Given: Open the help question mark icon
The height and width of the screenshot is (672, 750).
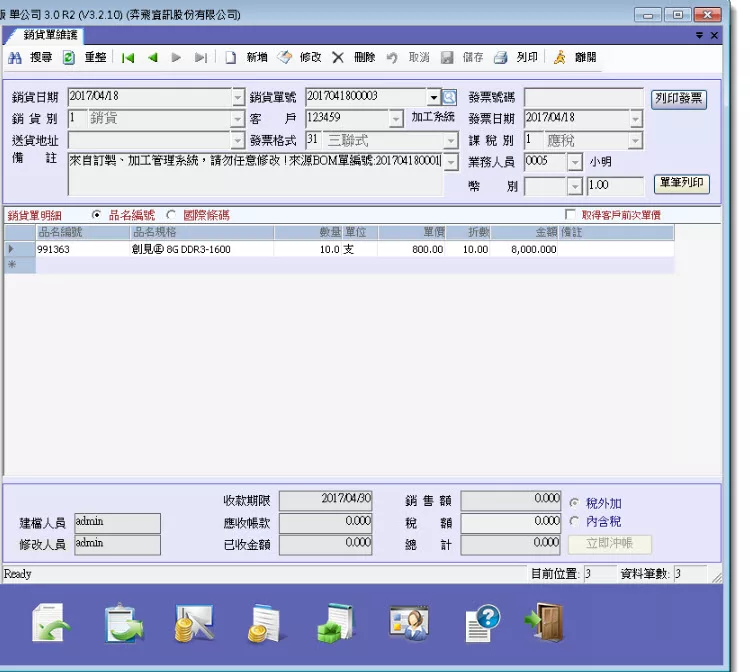Looking at the screenshot, I should 482,623.
